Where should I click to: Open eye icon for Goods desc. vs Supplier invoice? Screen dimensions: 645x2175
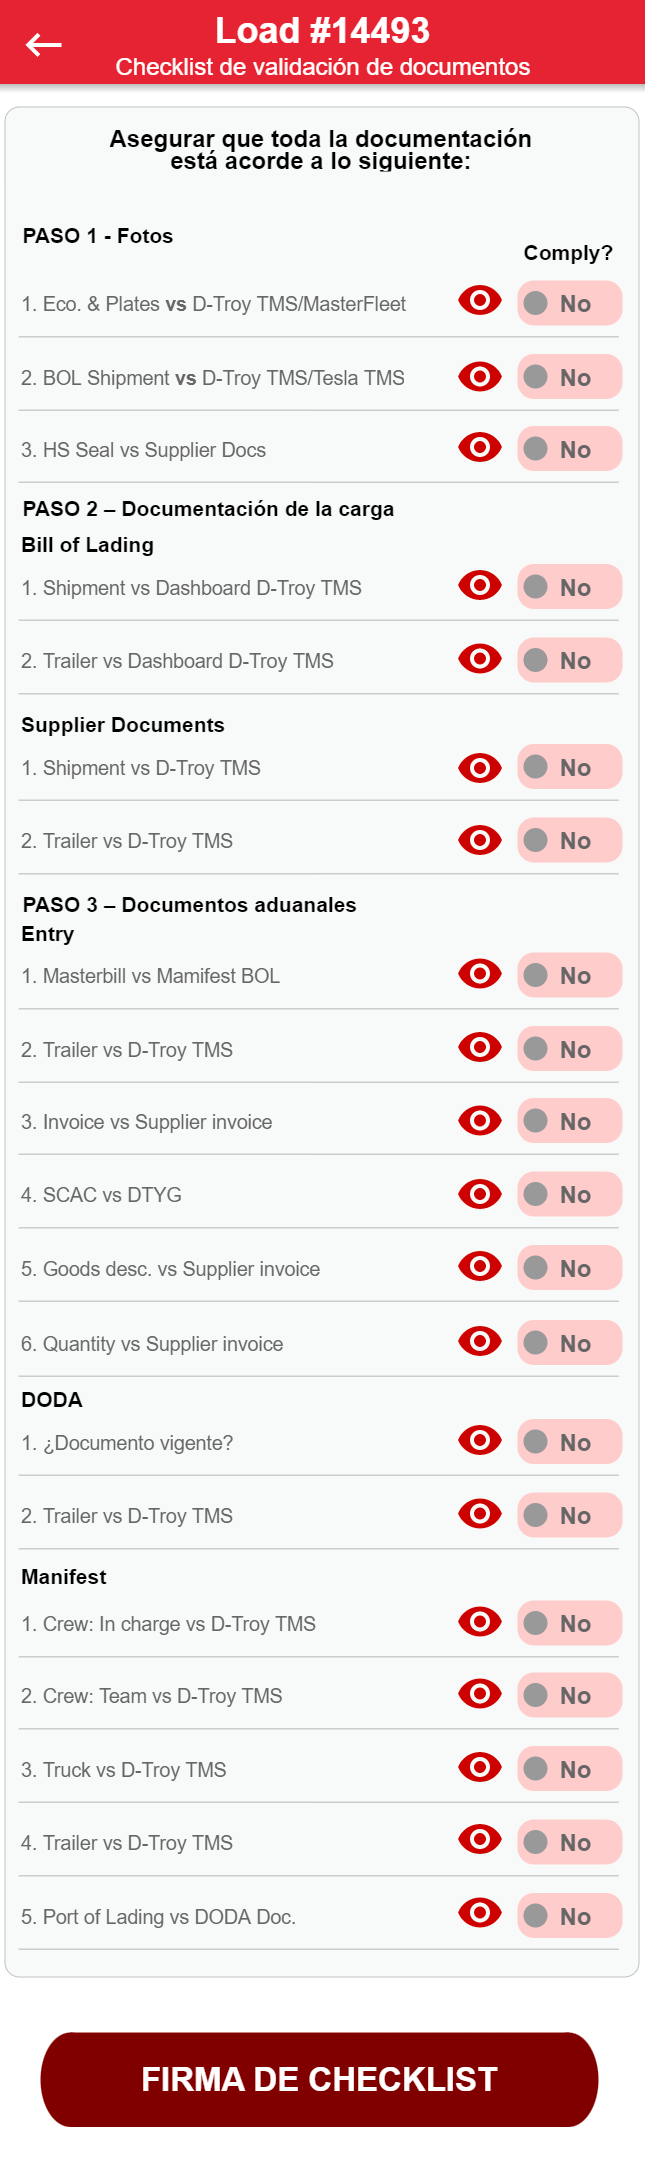(x=479, y=1266)
